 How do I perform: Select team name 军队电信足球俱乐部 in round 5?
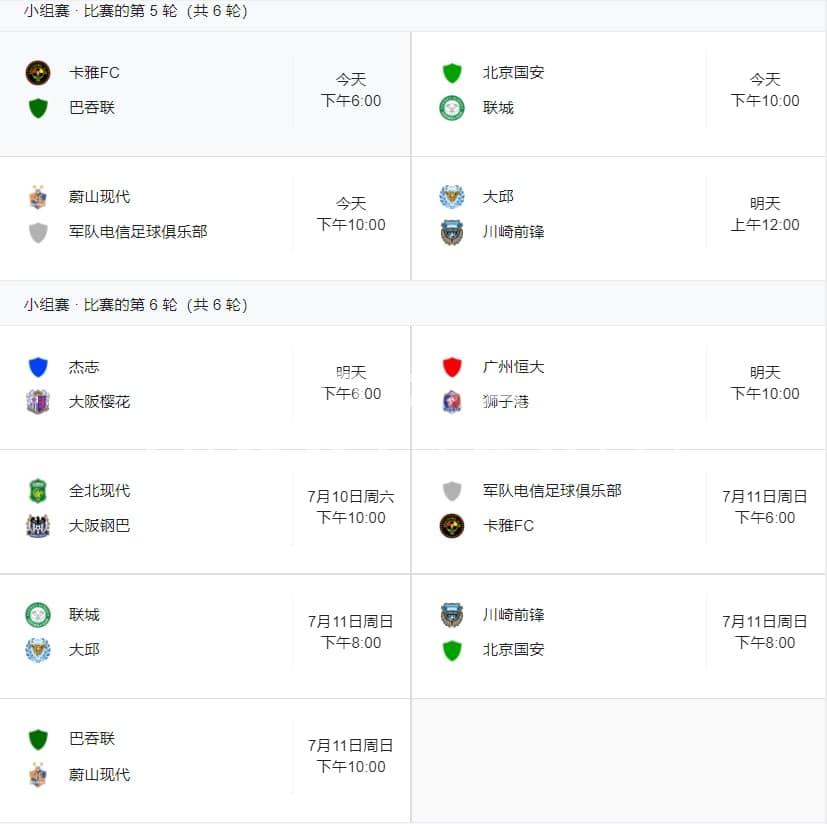coord(138,232)
